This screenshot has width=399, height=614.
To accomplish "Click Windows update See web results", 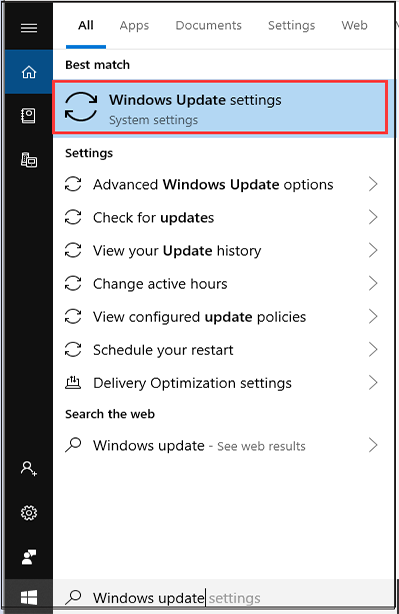I will pyautogui.click(x=223, y=445).
